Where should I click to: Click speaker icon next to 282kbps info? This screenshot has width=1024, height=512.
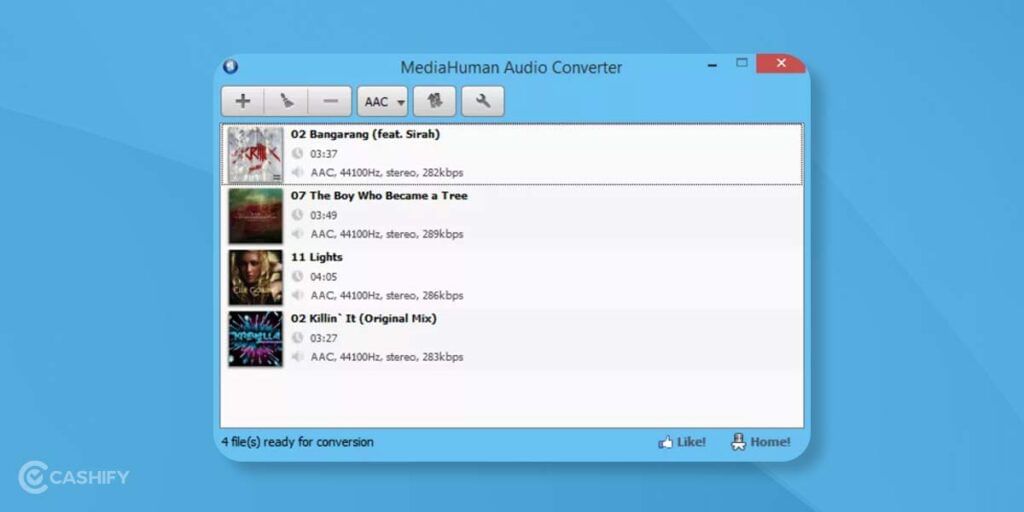coord(298,172)
